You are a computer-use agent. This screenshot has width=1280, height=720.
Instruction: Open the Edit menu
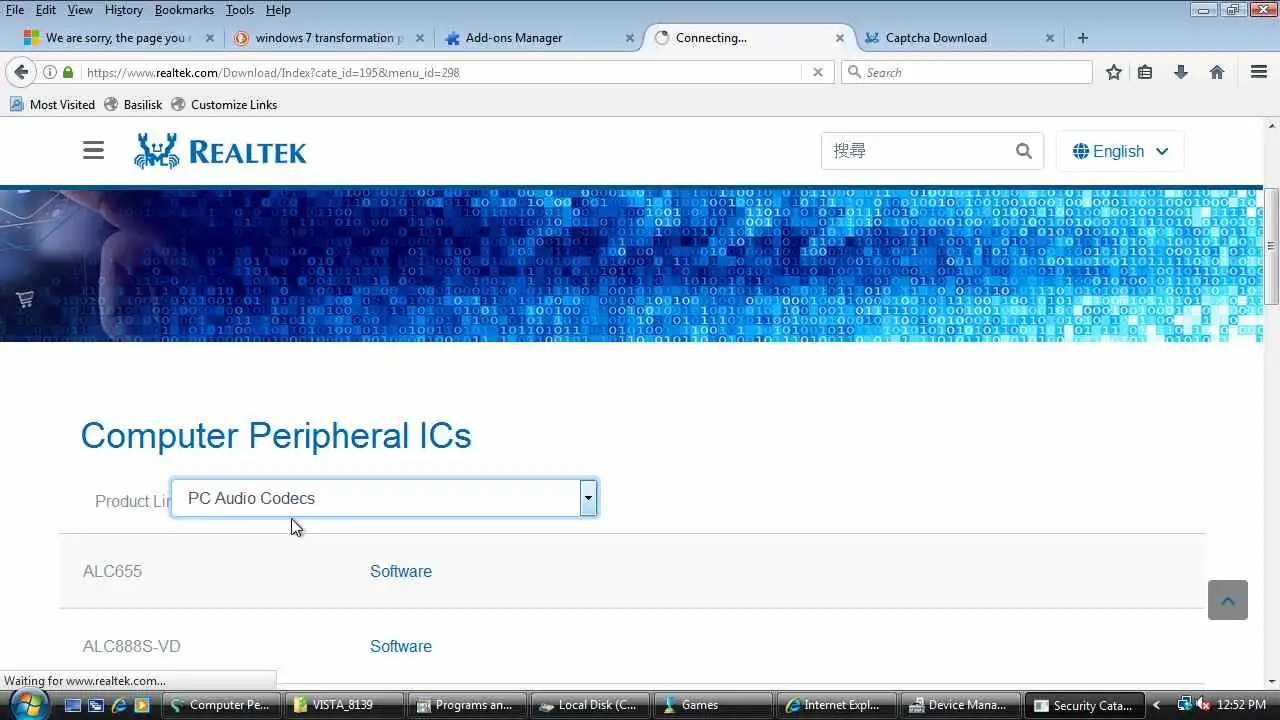tap(46, 10)
